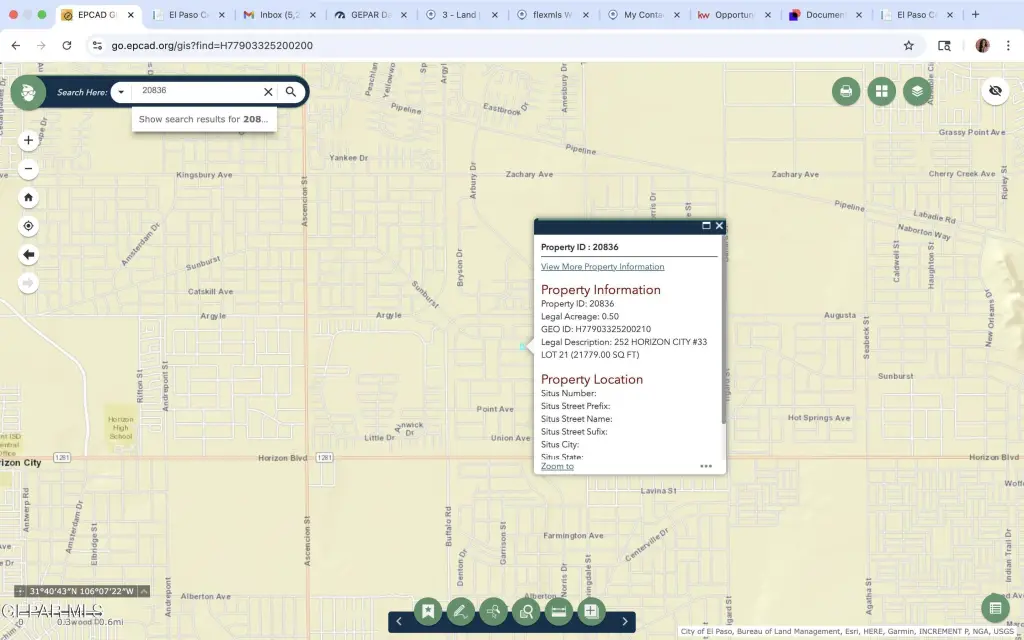Clear the search box text
Image resolution: width=1024 pixels, height=640 pixels.
coord(268,92)
